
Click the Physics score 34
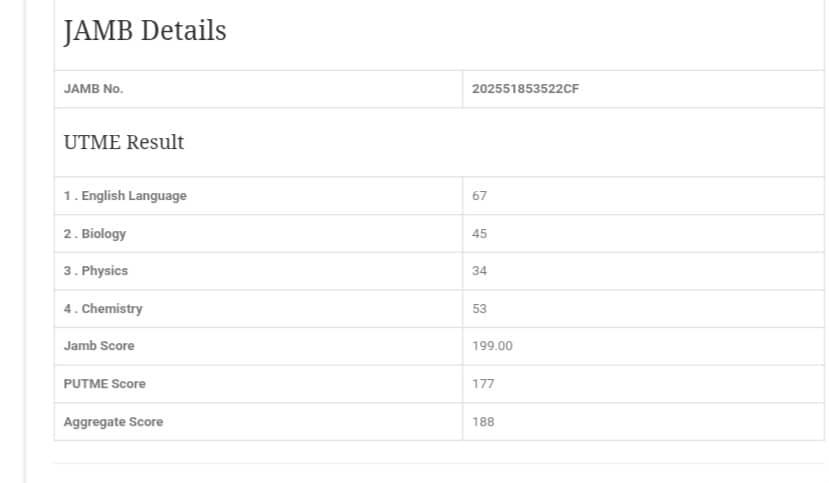pyautogui.click(x=480, y=271)
